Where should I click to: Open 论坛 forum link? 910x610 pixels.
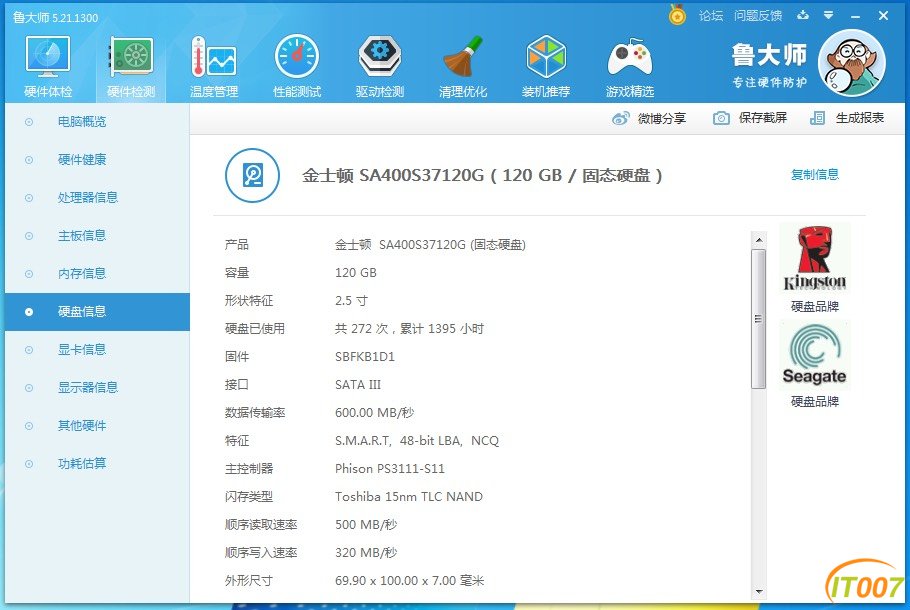click(711, 16)
